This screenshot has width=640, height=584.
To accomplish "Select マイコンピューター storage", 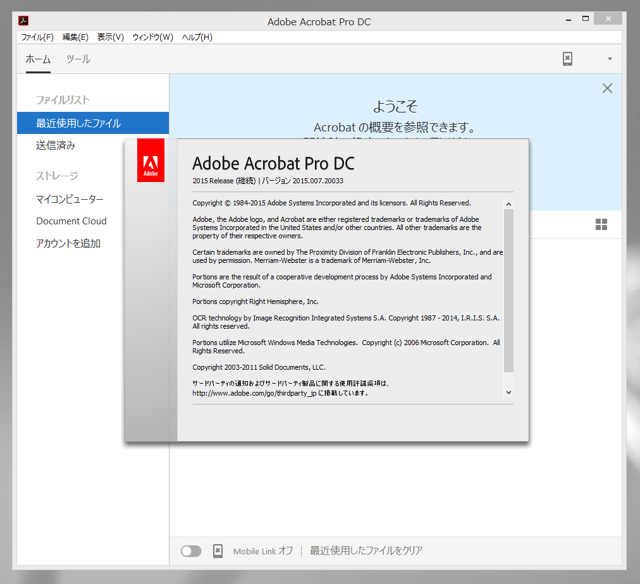I will (x=69, y=199).
